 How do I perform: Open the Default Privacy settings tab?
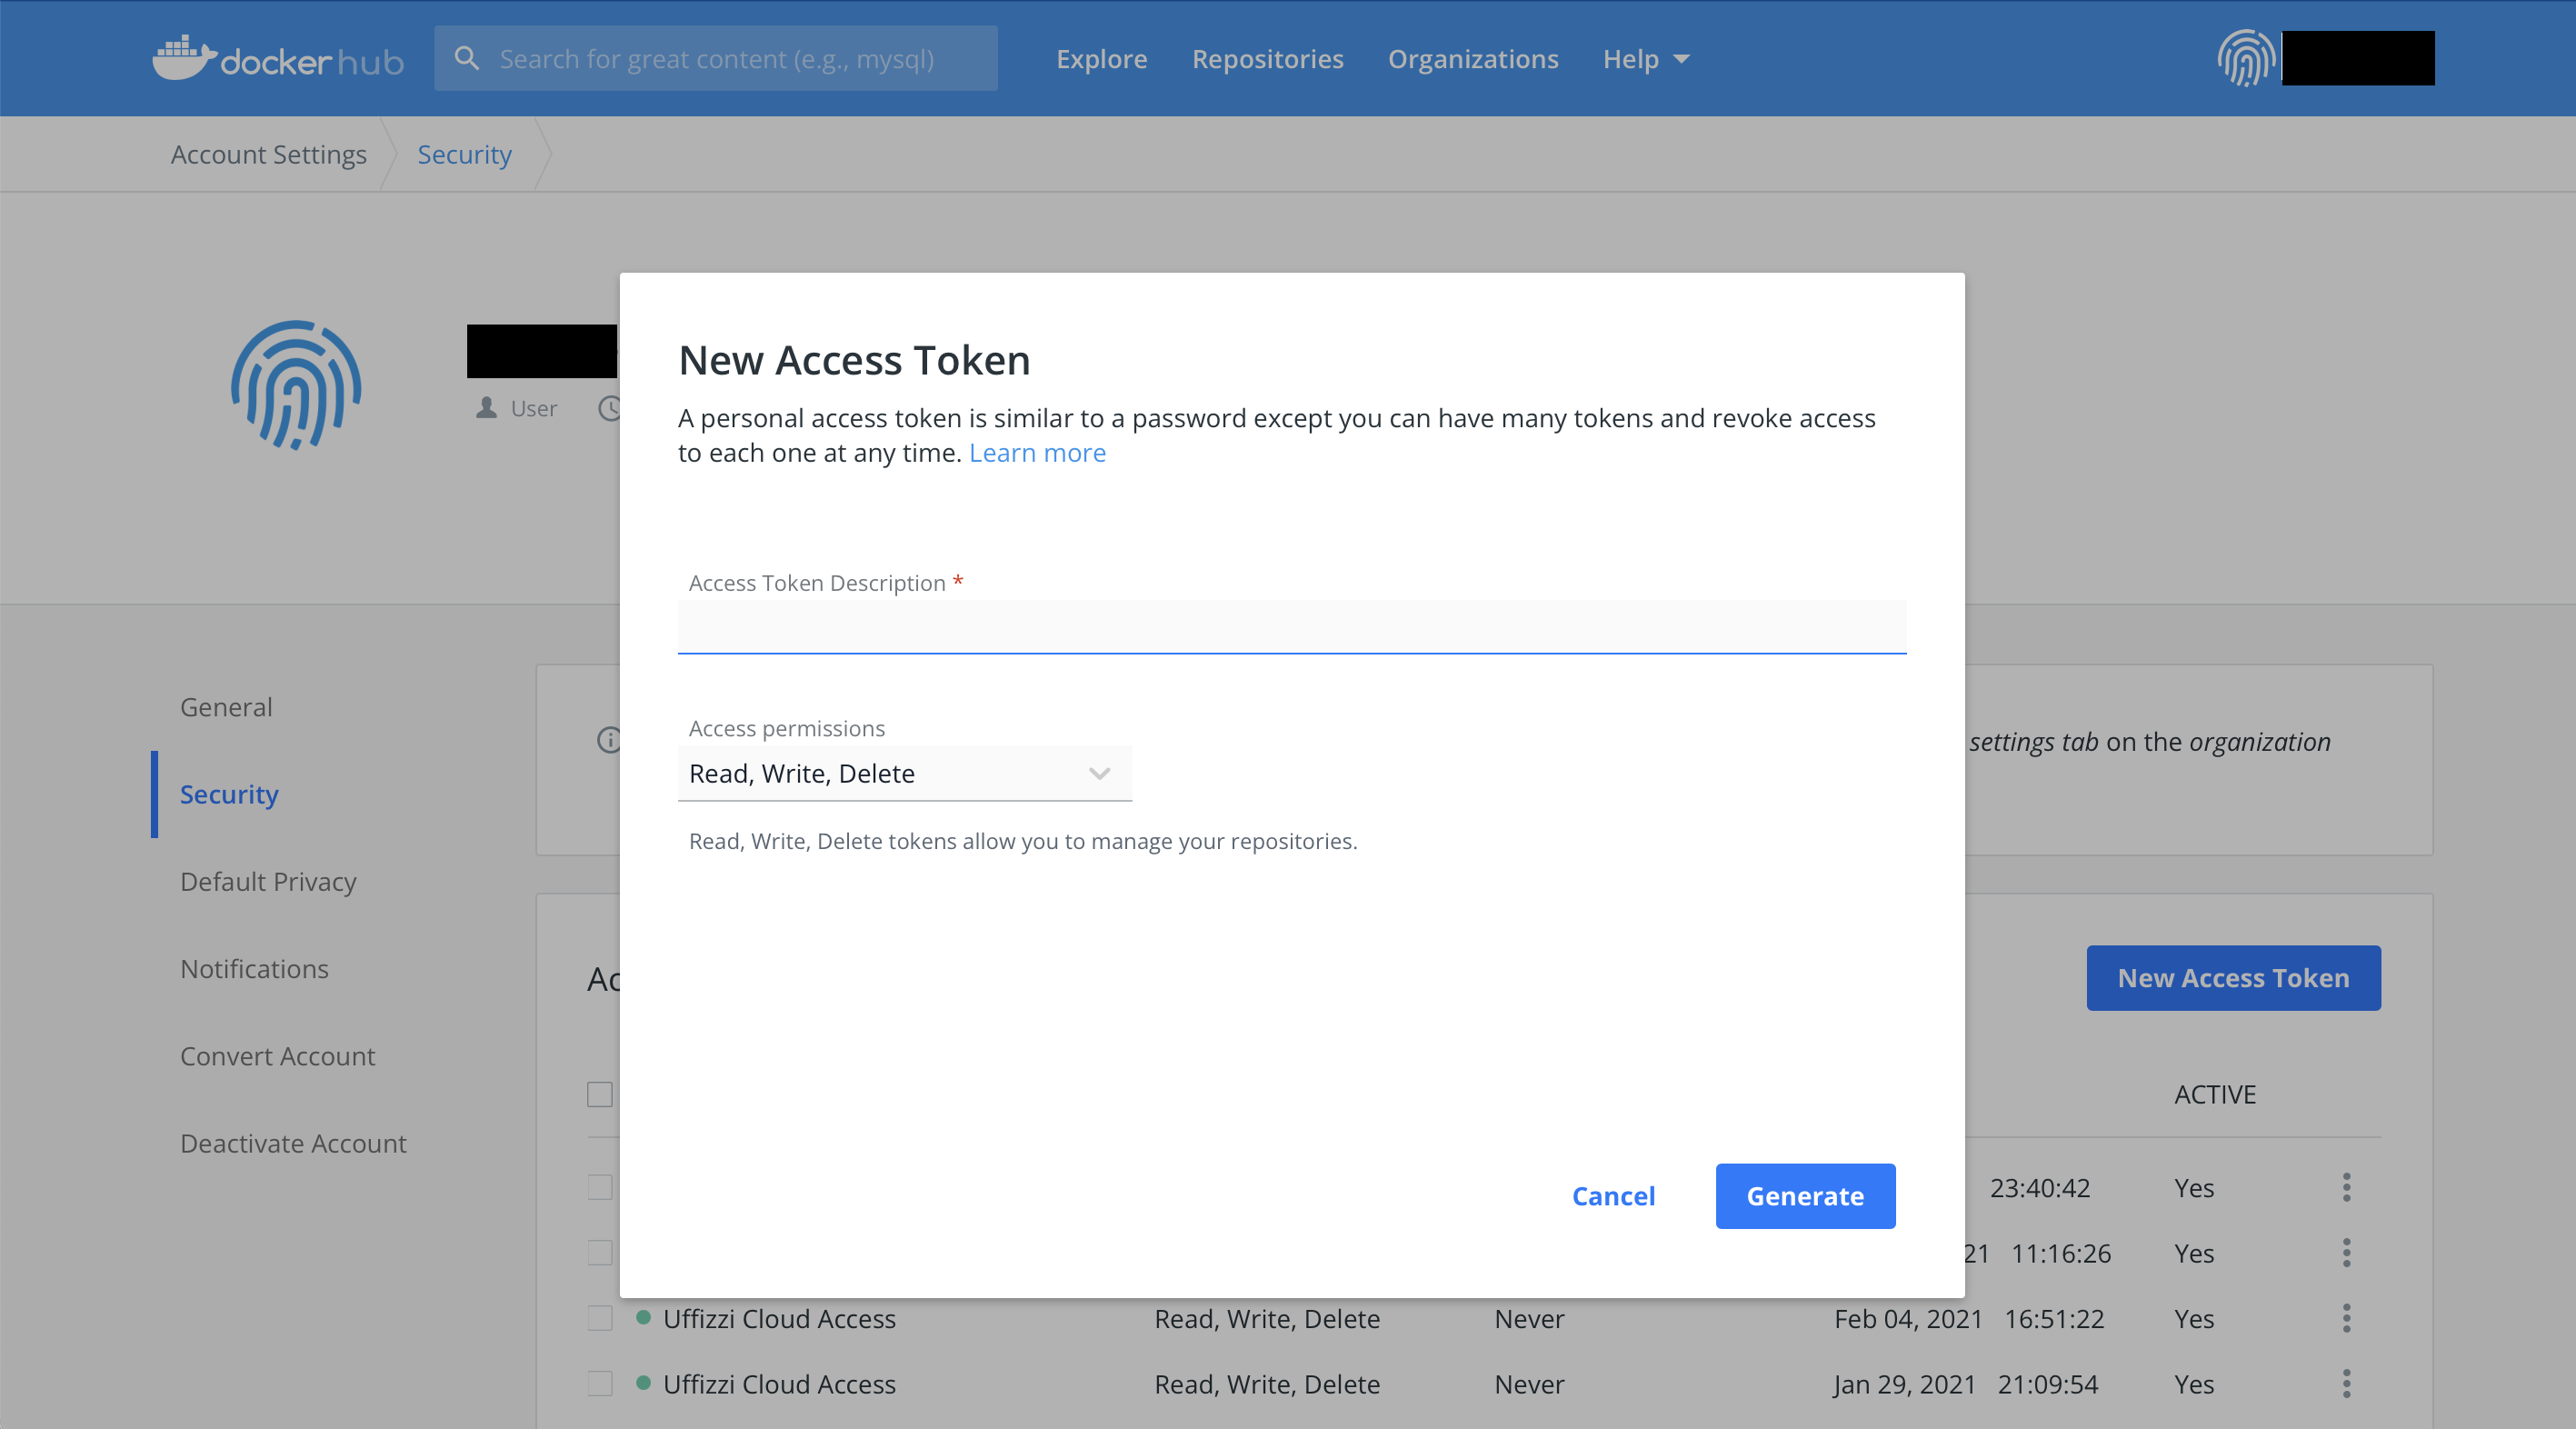tap(268, 881)
